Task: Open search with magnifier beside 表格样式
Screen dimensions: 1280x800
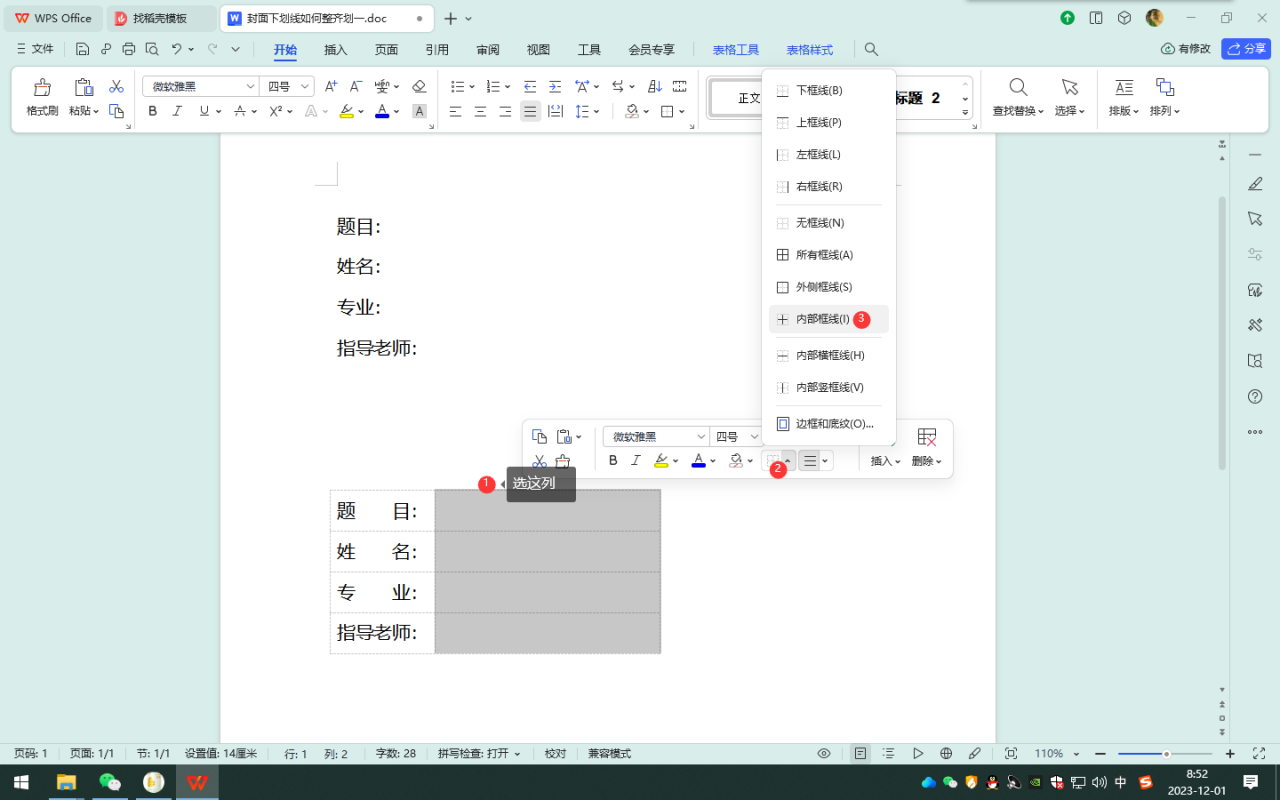Action: [871, 49]
